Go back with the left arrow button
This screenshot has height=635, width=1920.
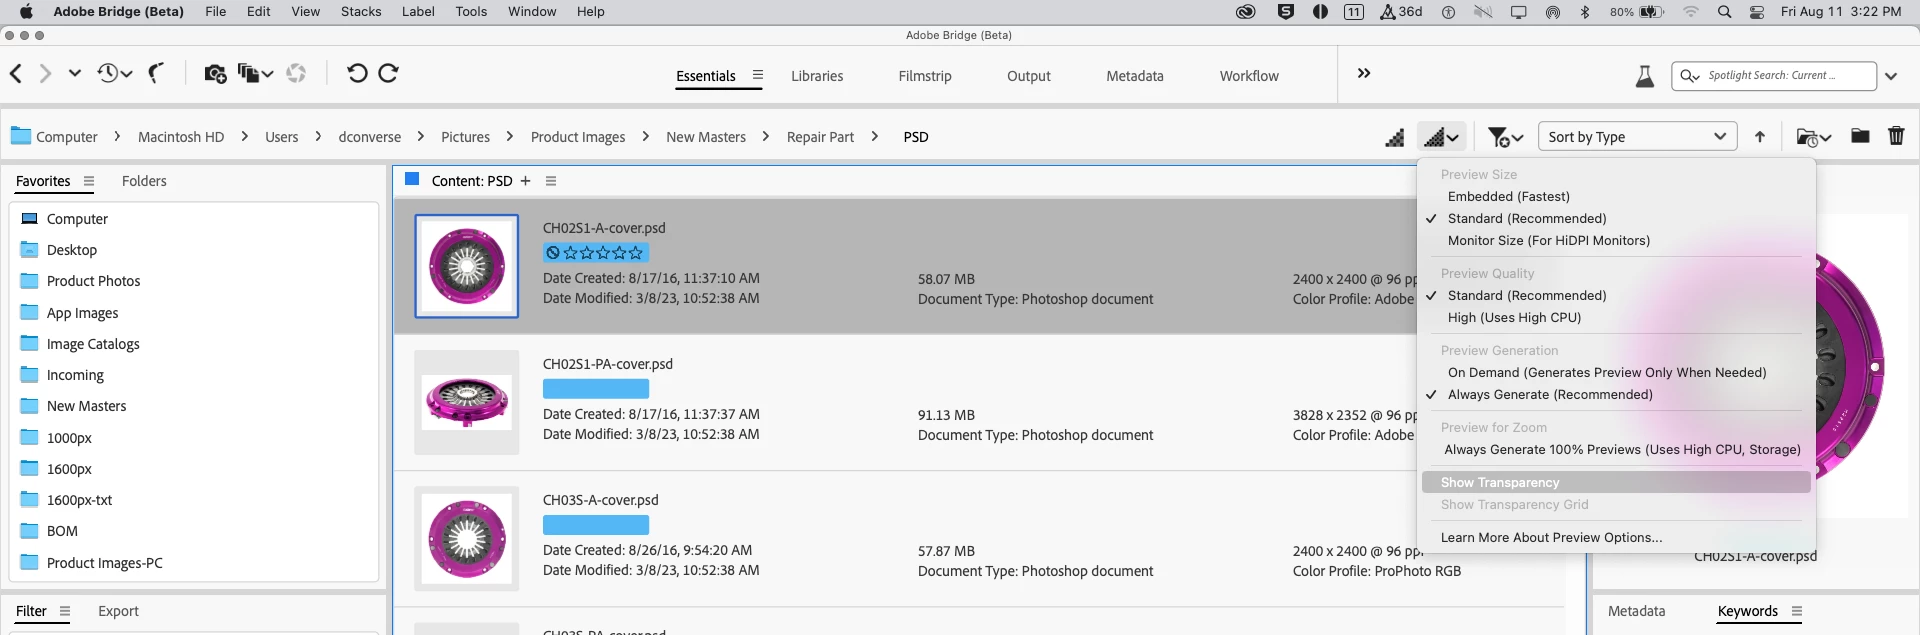coord(16,73)
